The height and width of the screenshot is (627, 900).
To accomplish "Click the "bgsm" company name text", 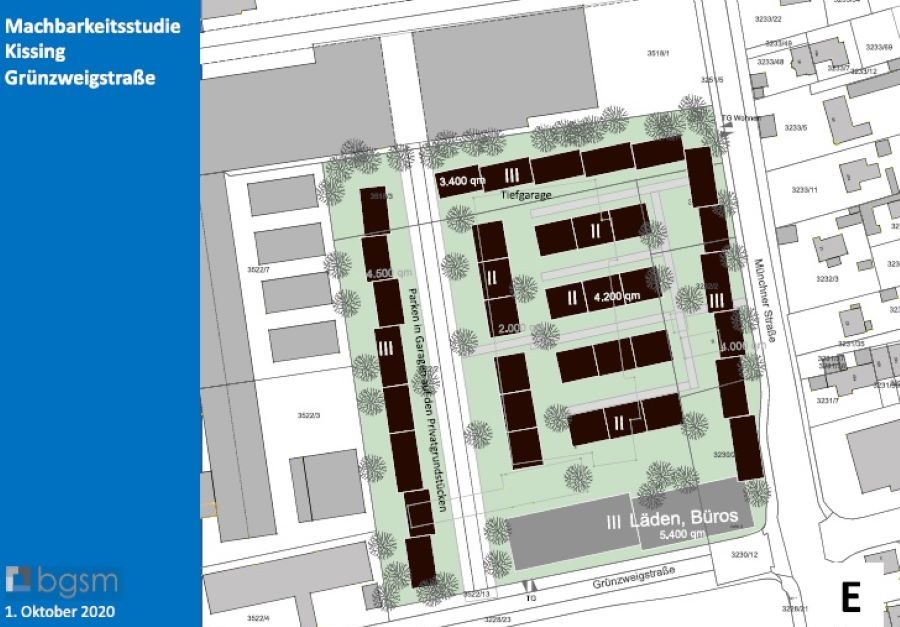I will pos(78,582).
